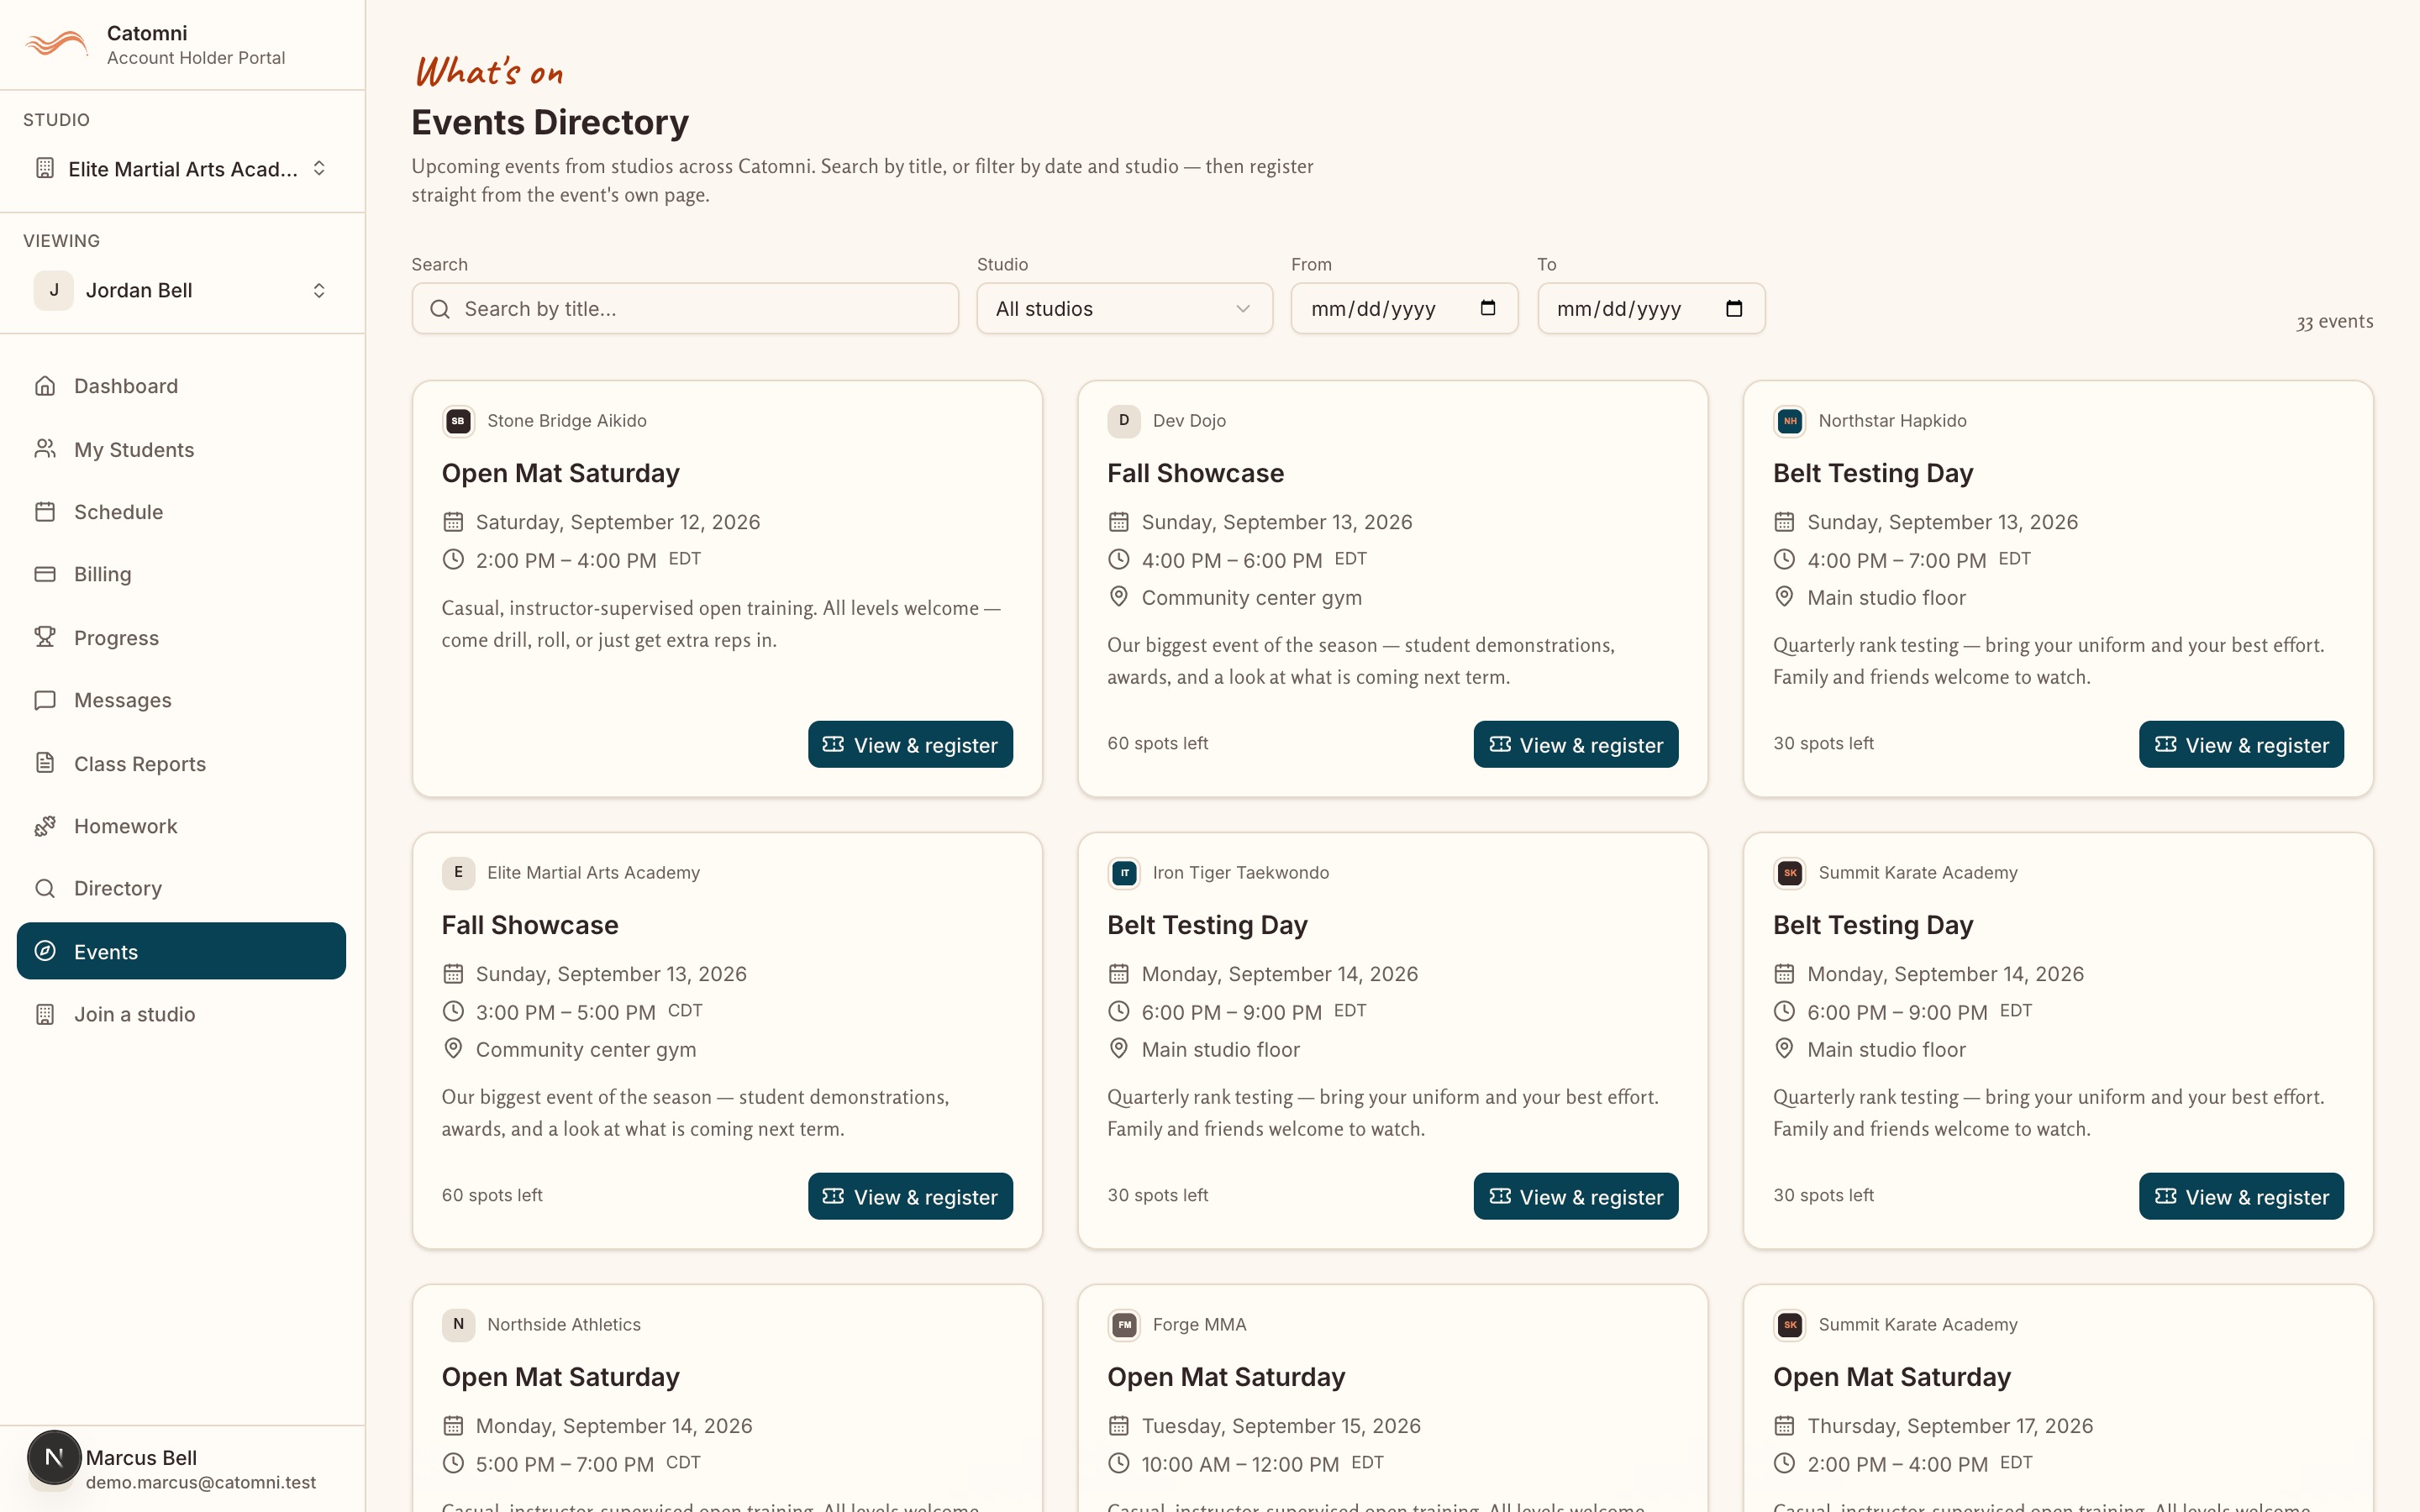Navigate to Join a studio

tap(181, 1014)
